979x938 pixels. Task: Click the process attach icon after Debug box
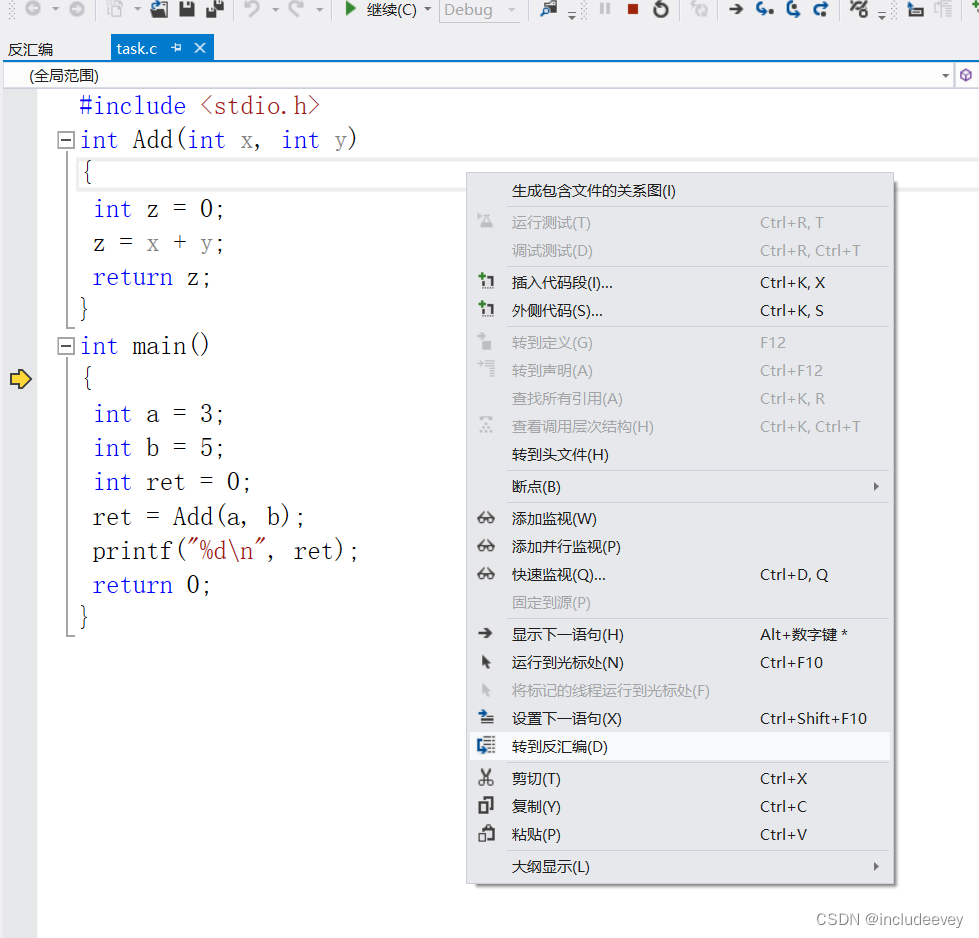[x=548, y=9]
